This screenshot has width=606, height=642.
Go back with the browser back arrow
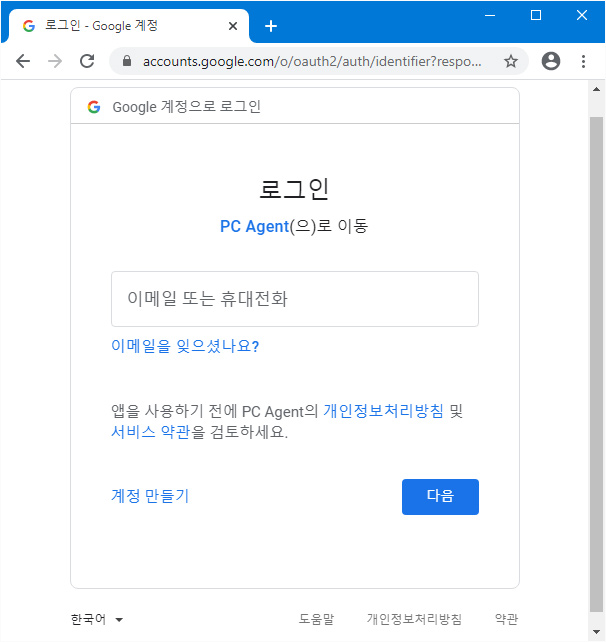(23, 61)
